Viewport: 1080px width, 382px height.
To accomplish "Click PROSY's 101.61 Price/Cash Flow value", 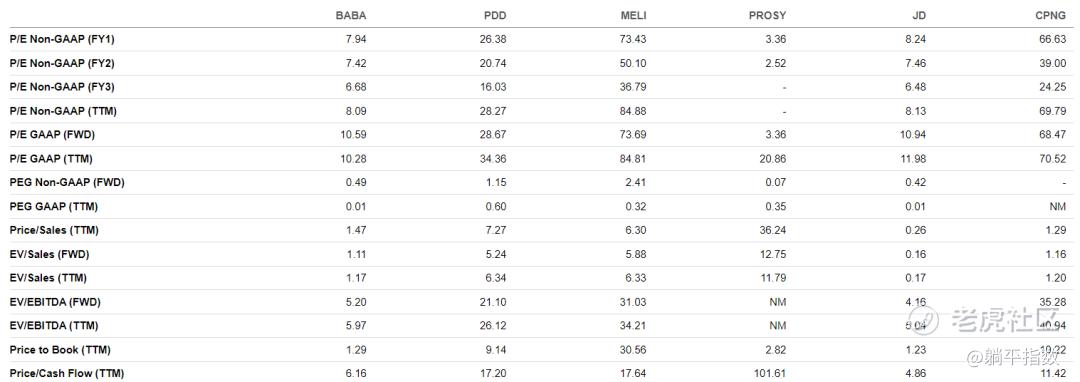I will (769, 374).
